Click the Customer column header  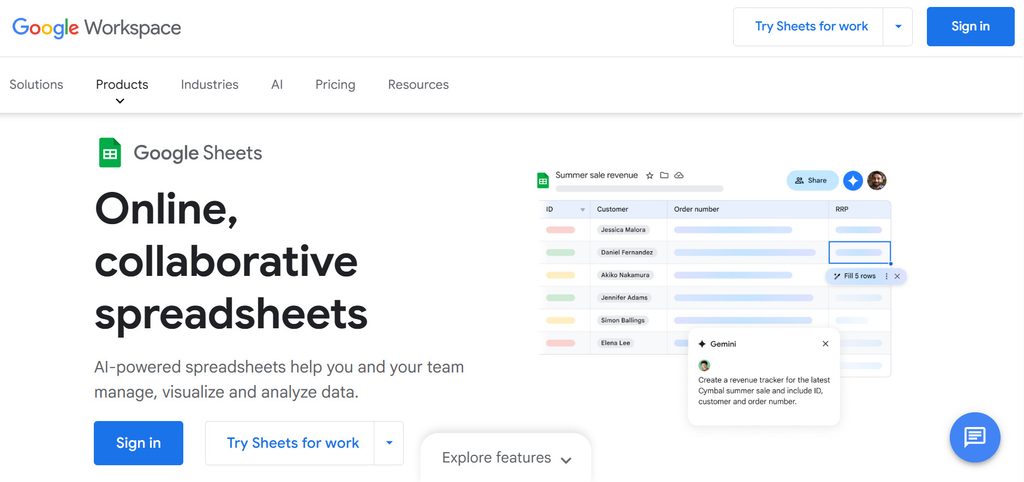tap(613, 209)
